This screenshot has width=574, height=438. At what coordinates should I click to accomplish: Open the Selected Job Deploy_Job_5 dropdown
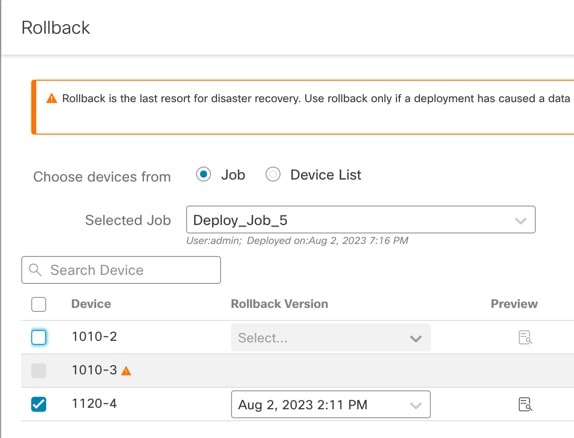coord(361,220)
